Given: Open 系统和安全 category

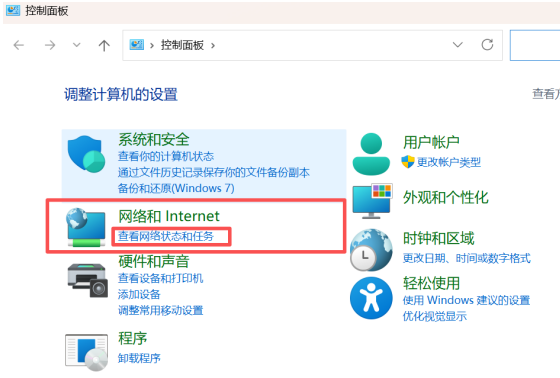Looking at the screenshot, I should tap(154, 139).
